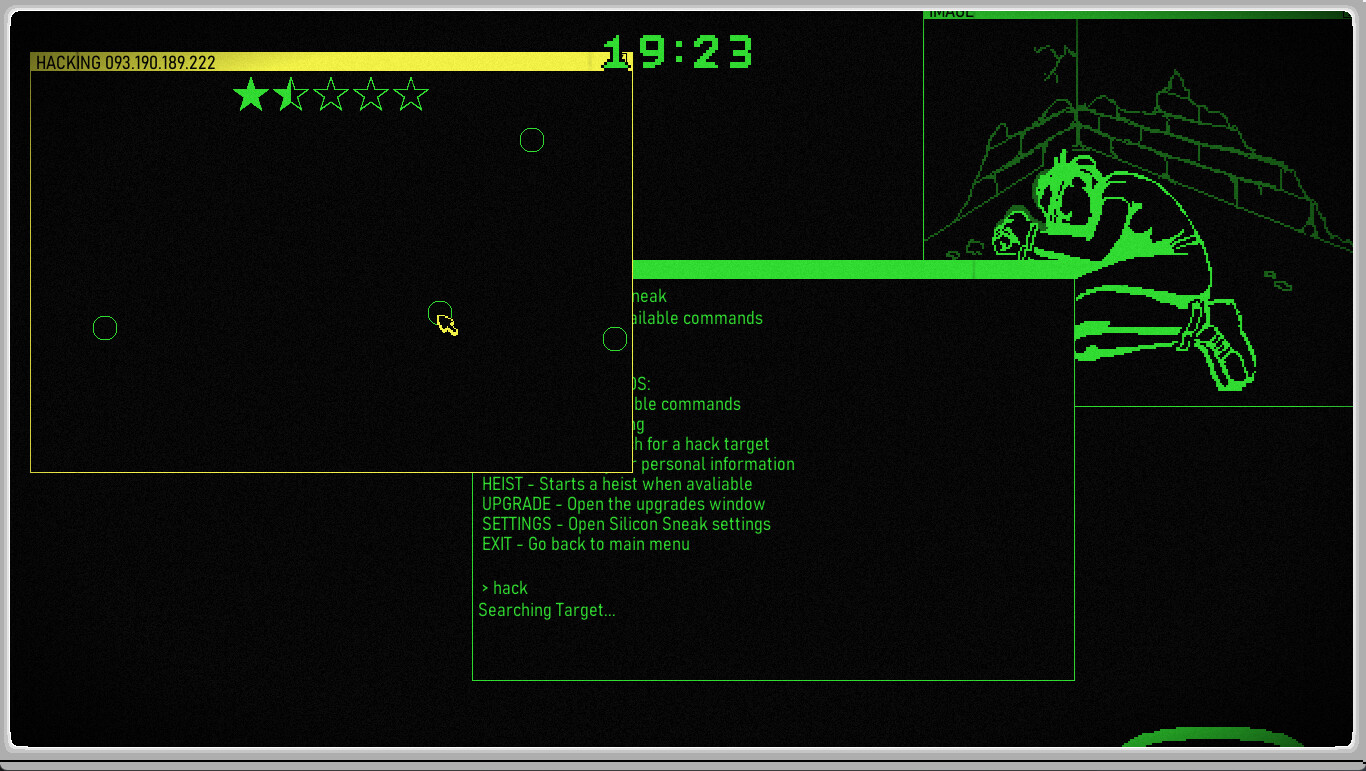This screenshot has width=1366, height=771.
Task: Select the circle node at the right edge
Action: [615, 339]
